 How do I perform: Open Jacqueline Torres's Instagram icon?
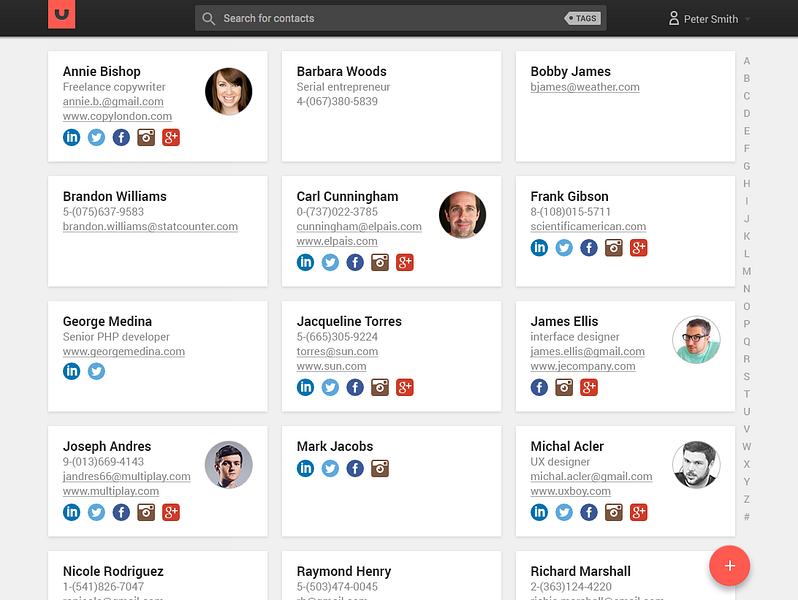(380, 387)
